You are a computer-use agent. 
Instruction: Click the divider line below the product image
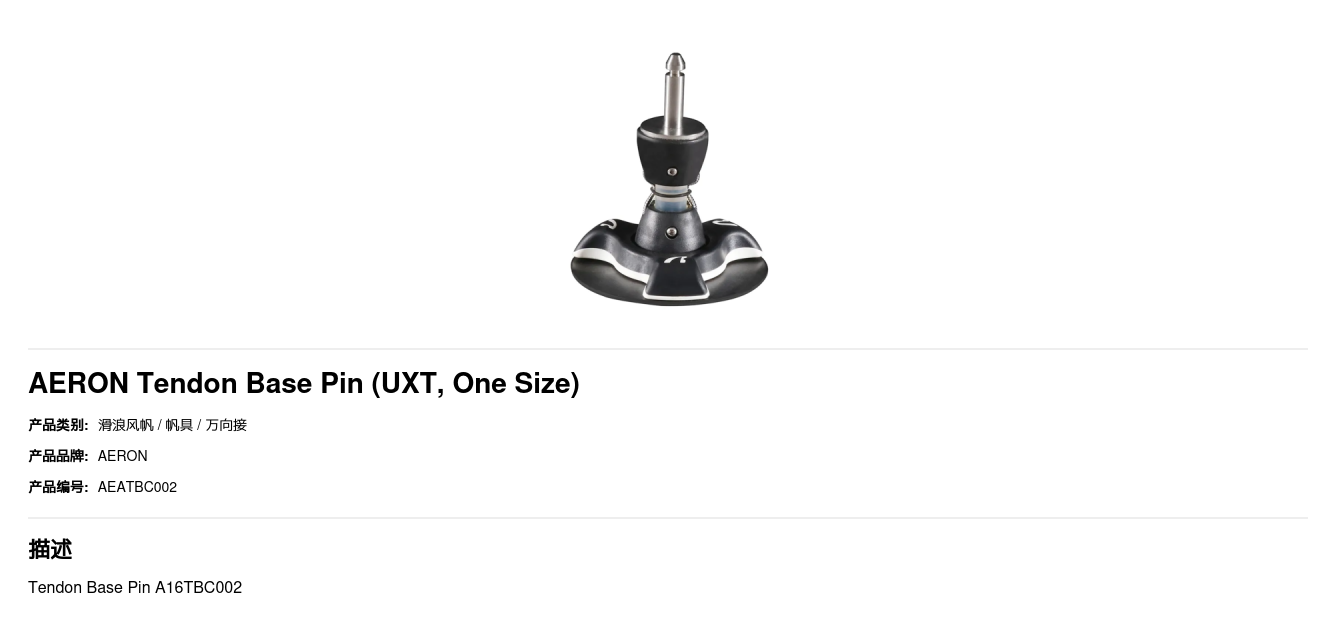[x=668, y=349]
